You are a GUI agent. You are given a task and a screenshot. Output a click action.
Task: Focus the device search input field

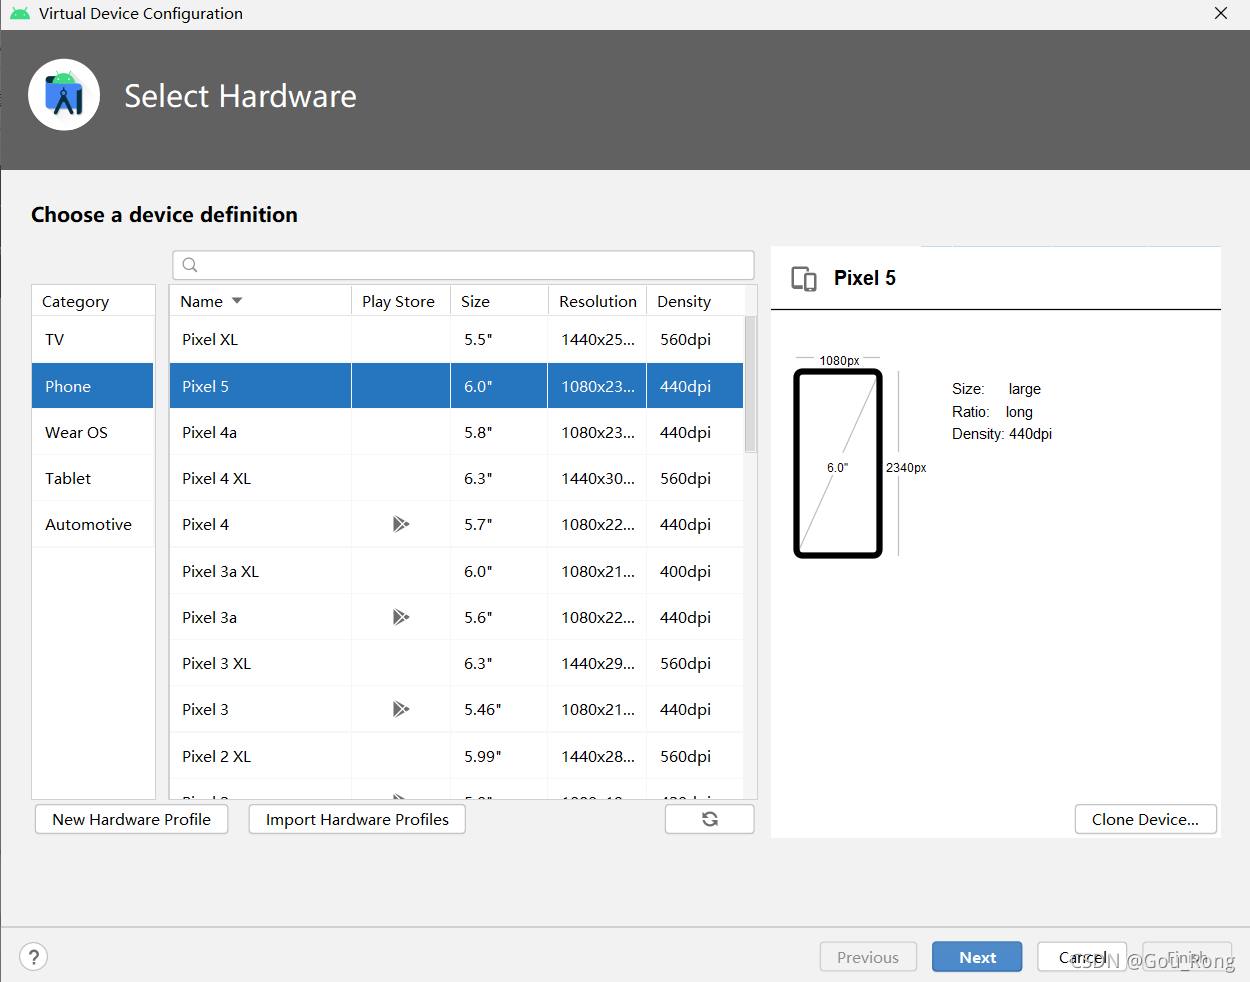[463, 265]
